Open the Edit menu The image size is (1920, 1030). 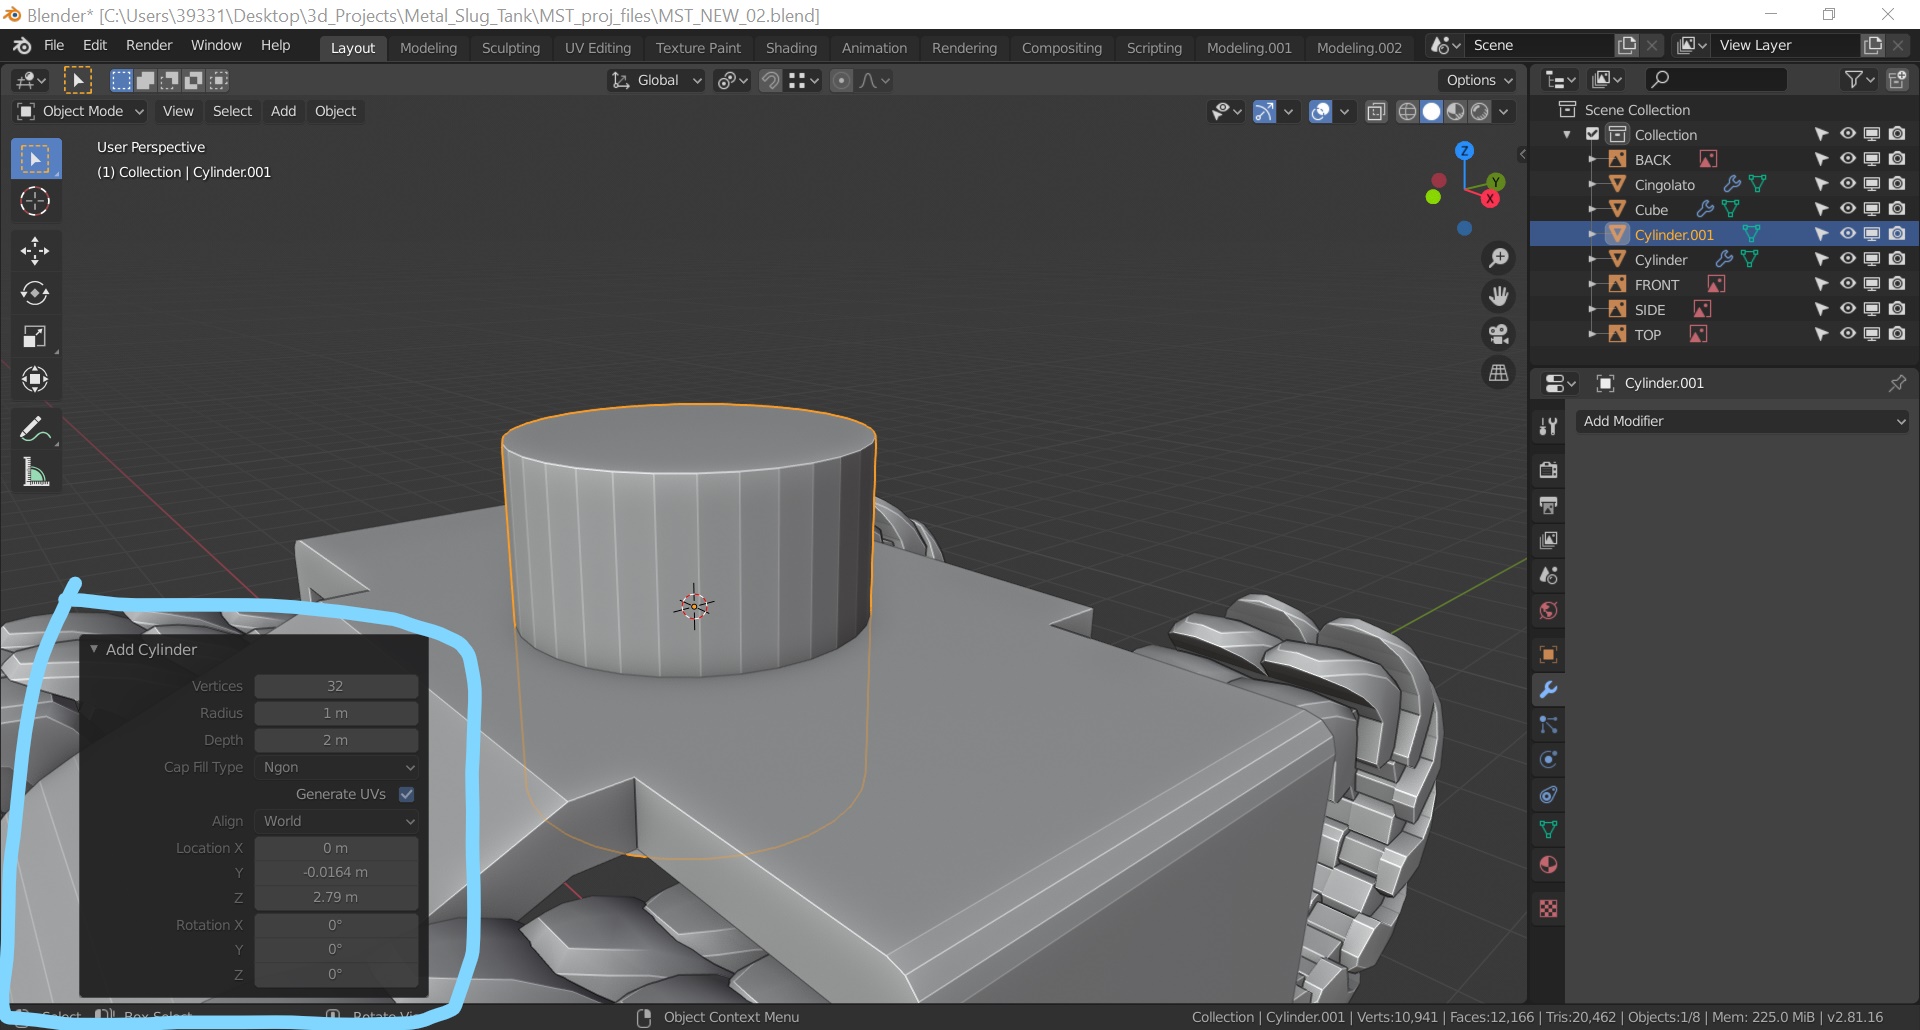pyautogui.click(x=95, y=45)
